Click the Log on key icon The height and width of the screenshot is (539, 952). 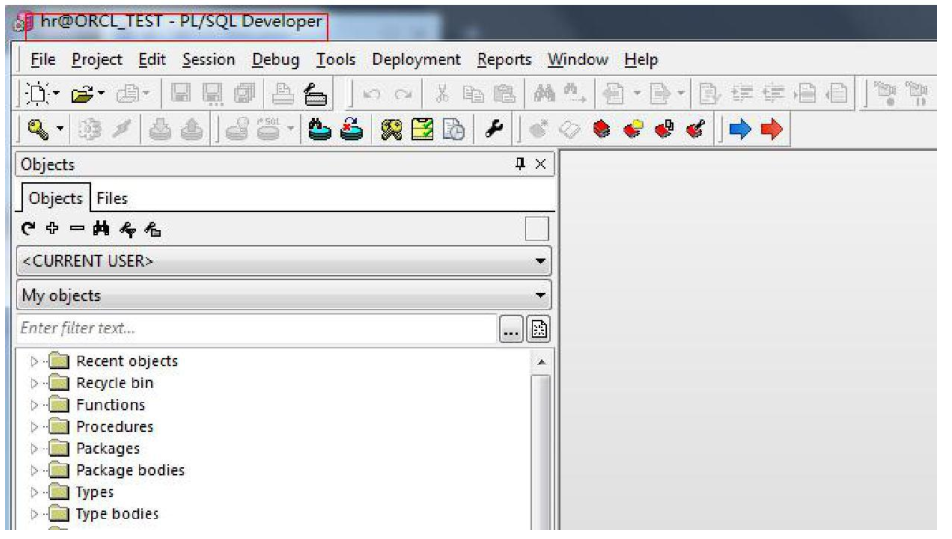pyautogui.click(x=38, y=129)
